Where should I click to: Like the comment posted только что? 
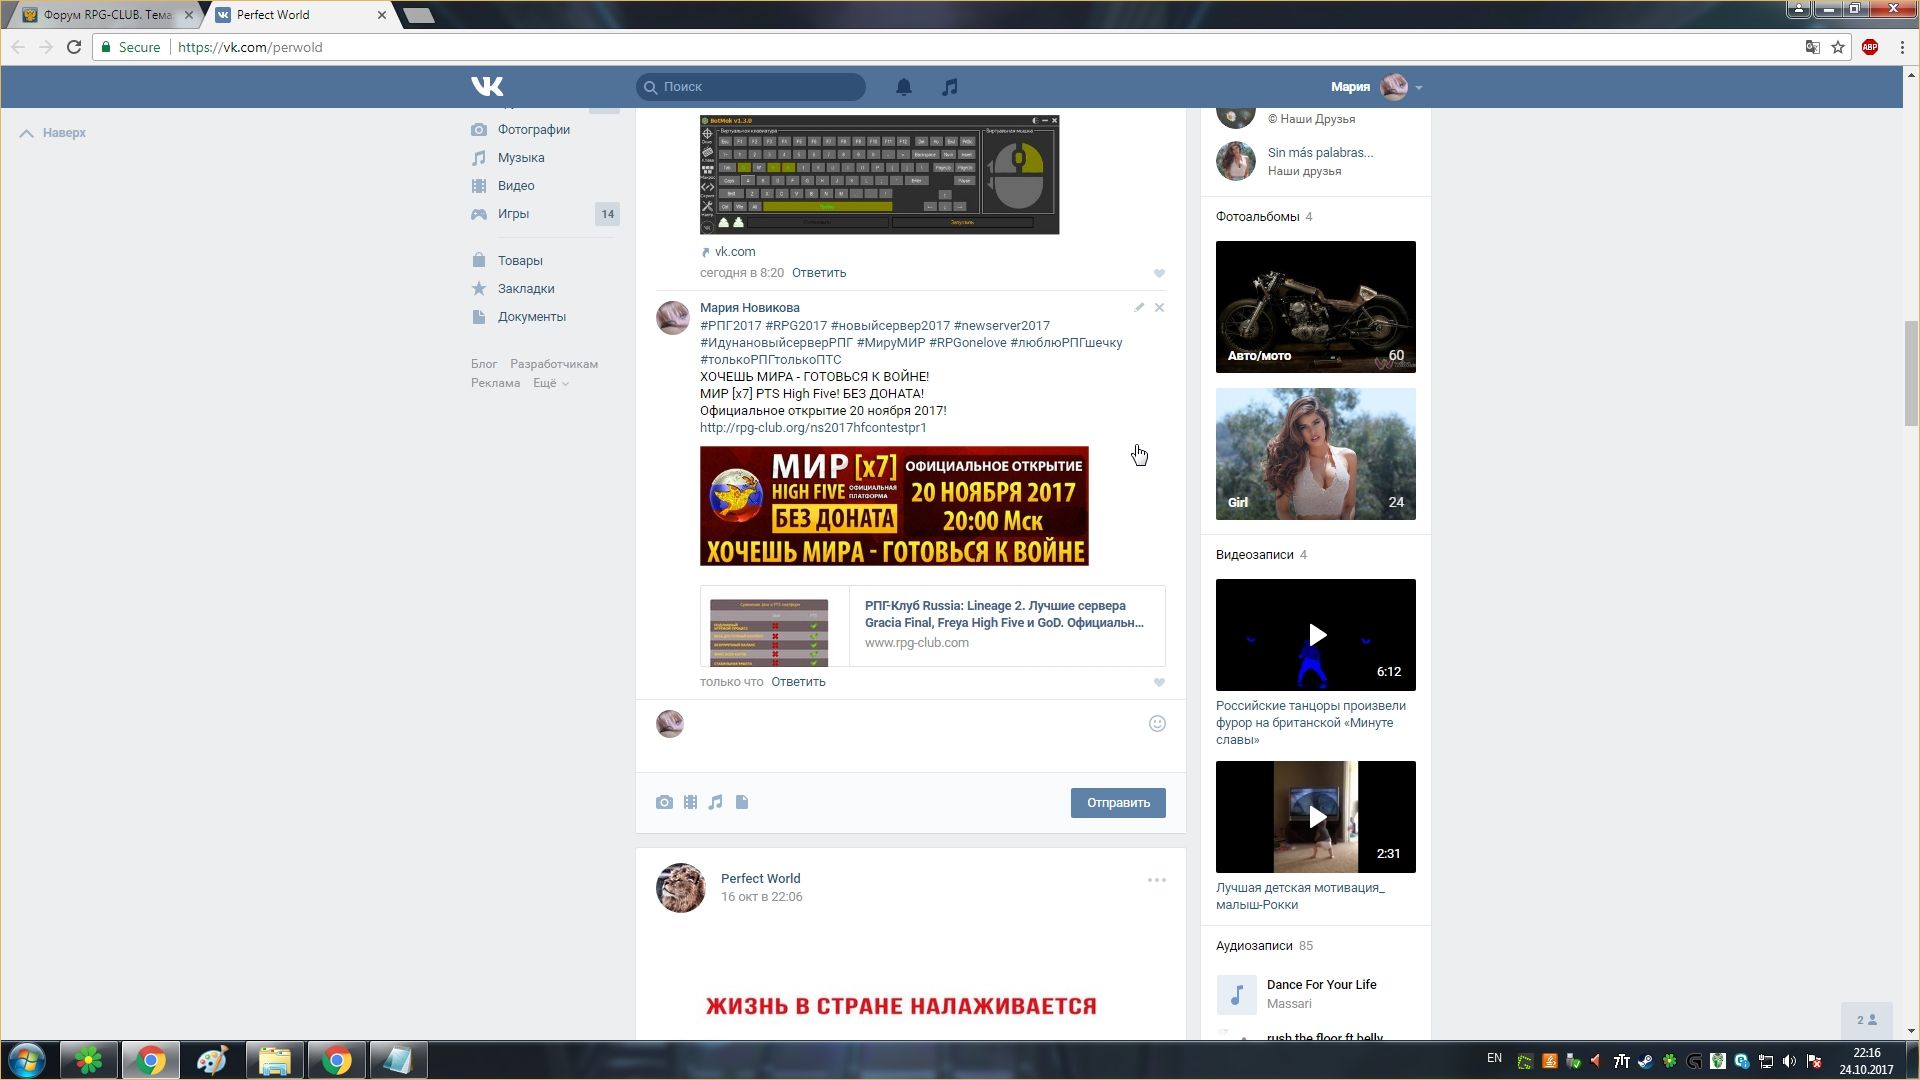click(x=1160, y=683)
